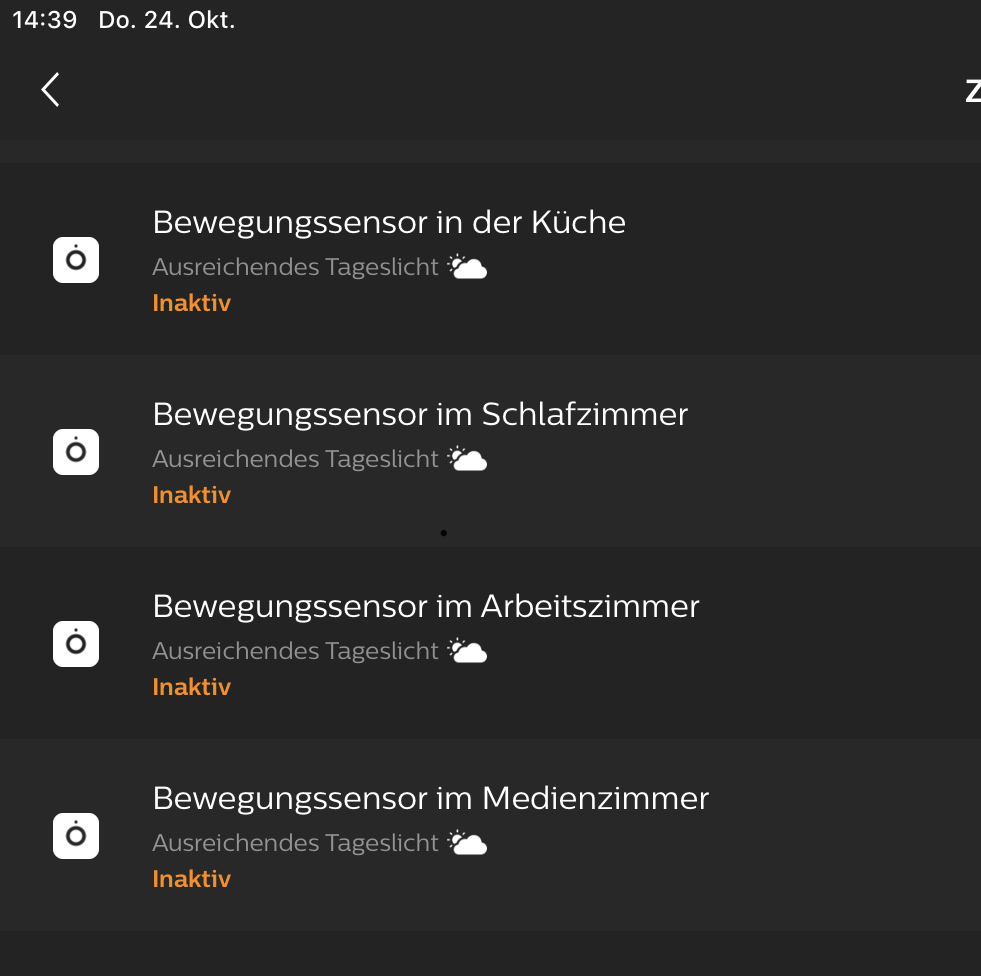Tap Ausreichendes Tageslicht under the Küche sensor
Screen dimensions: 981x976
tap(295, 267)
